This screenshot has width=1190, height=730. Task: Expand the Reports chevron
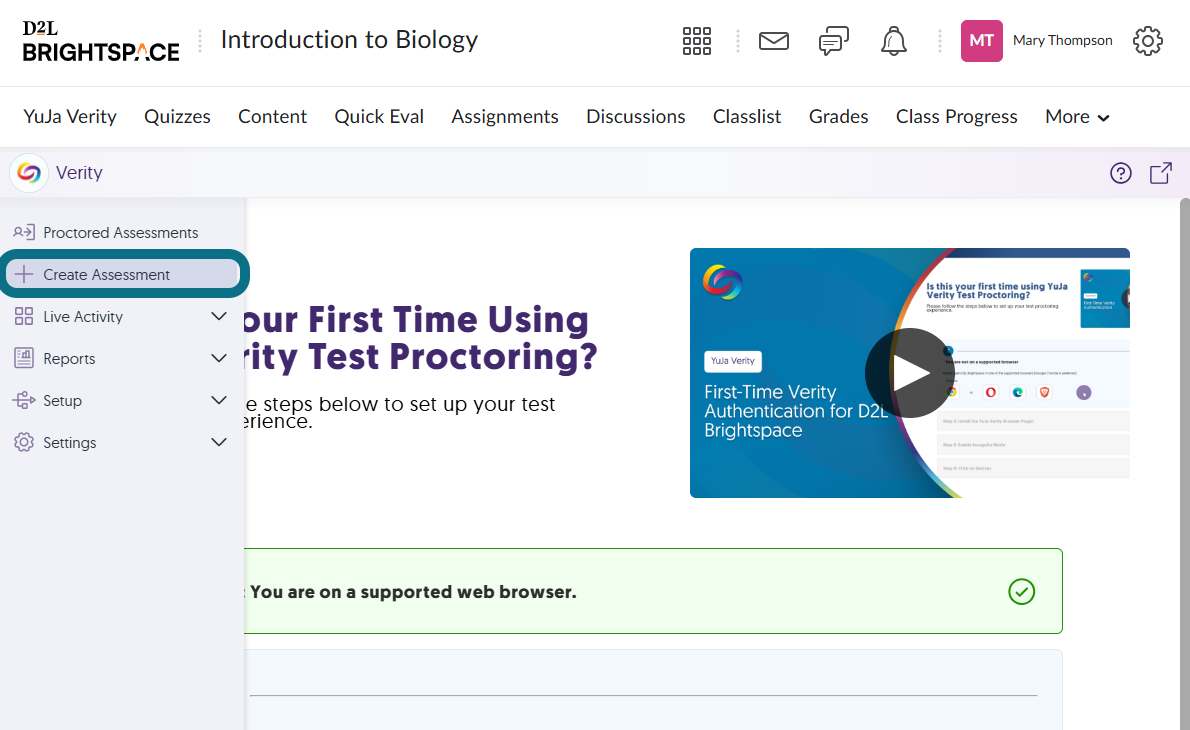click(219, 358)
